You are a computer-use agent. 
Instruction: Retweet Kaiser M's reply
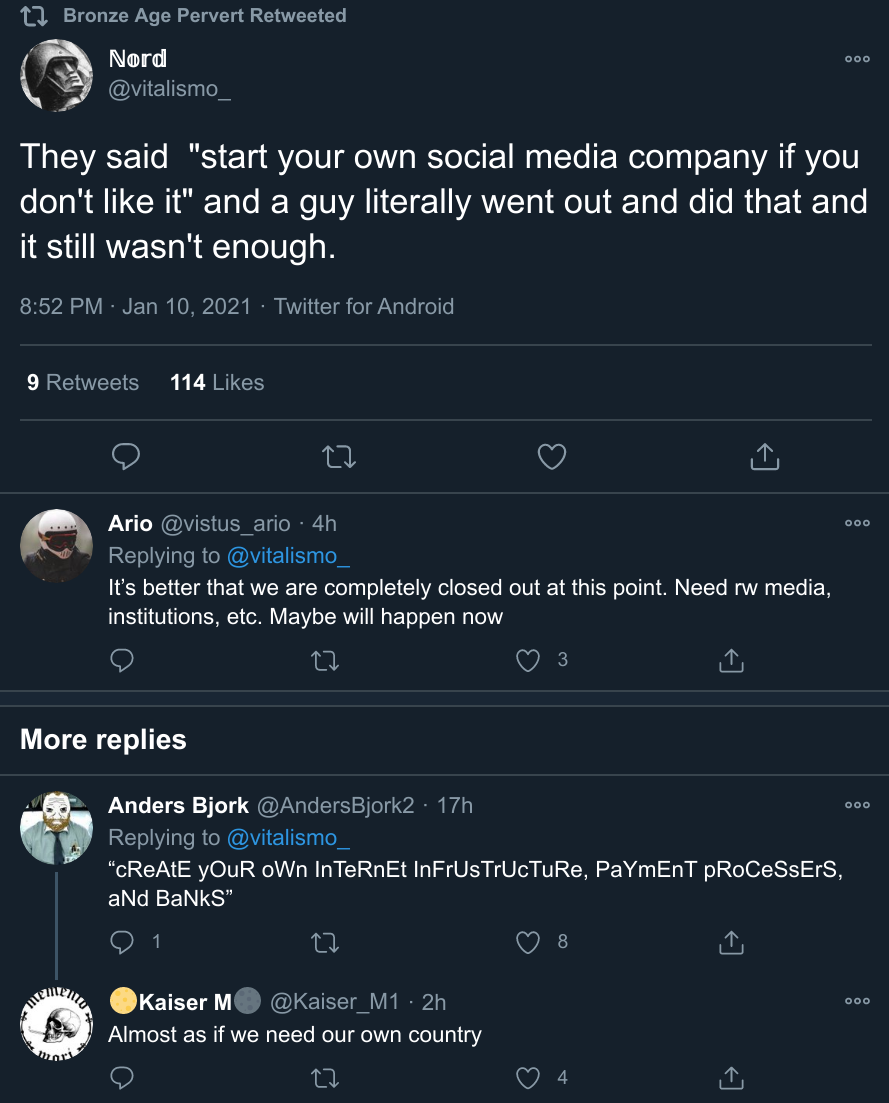(325, 1077)
